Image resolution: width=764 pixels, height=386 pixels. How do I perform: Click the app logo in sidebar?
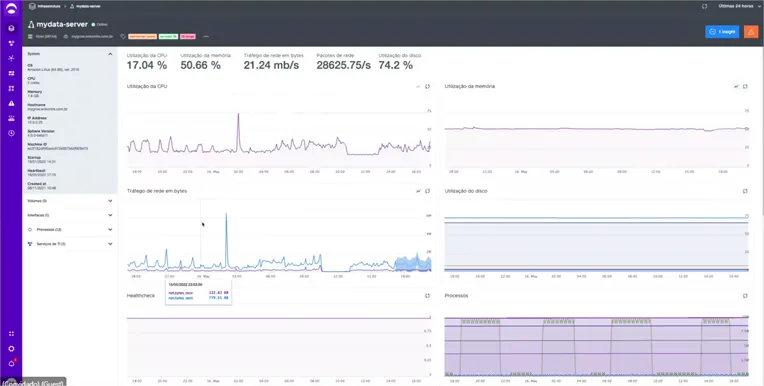11,9
